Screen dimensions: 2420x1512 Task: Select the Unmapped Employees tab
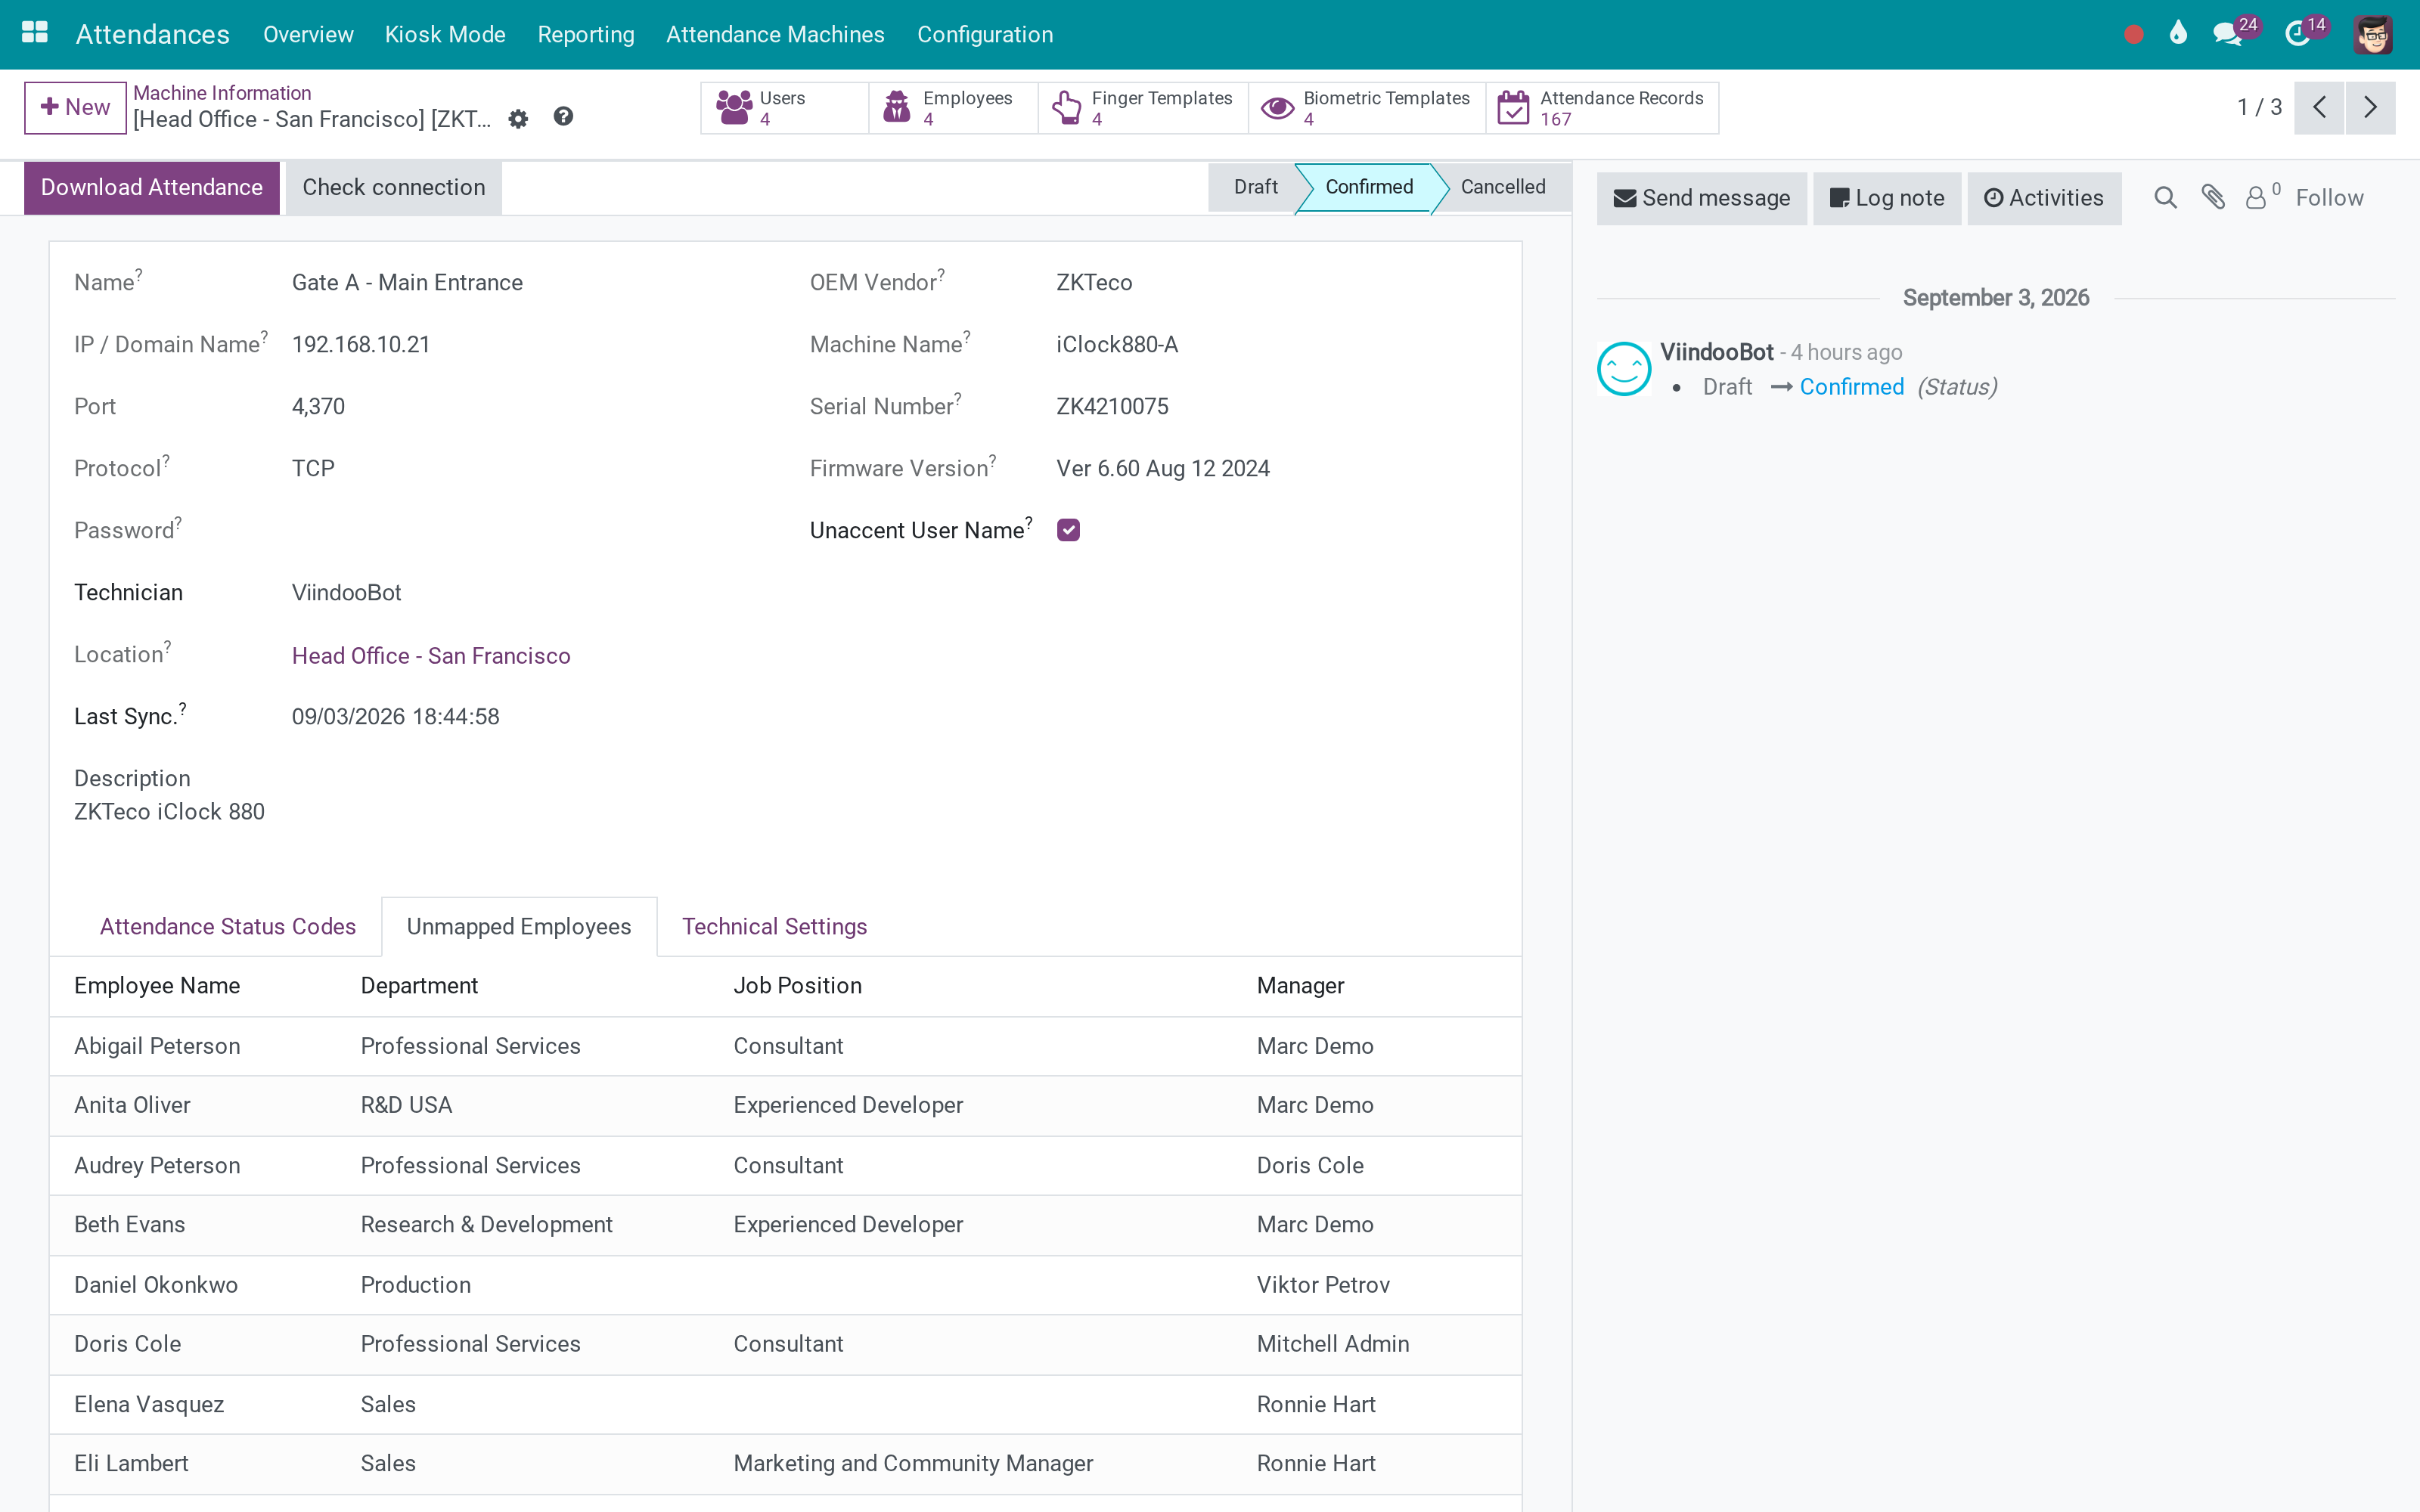click(519, 926)
